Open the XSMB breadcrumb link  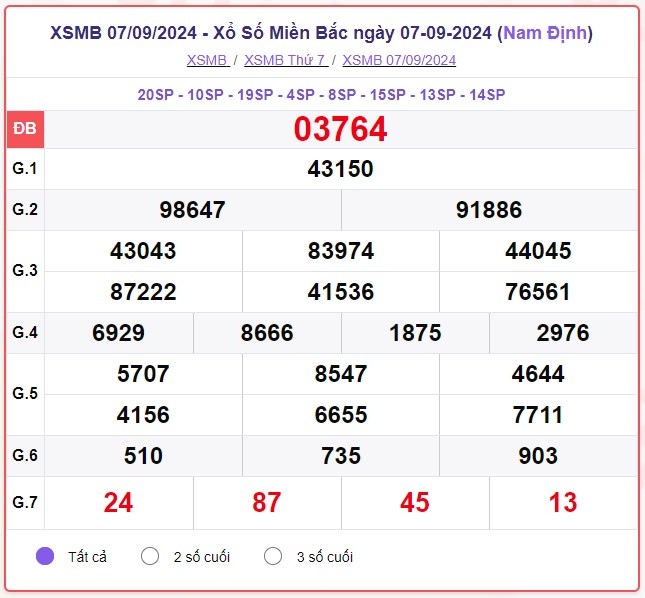[208, 60]
